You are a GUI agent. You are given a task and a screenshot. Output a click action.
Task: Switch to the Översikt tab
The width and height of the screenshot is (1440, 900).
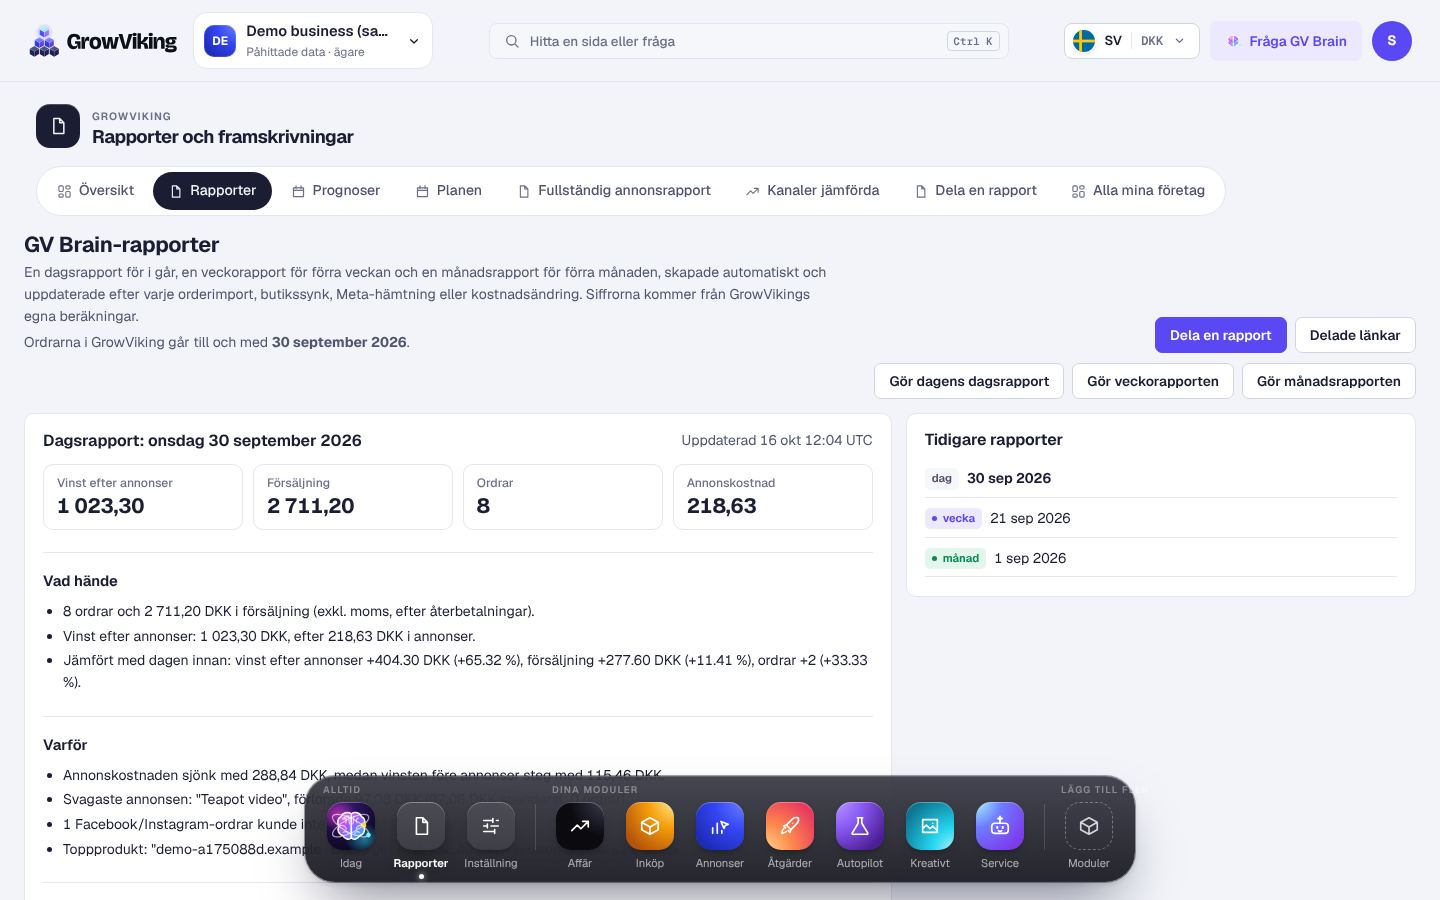(96, 191)
